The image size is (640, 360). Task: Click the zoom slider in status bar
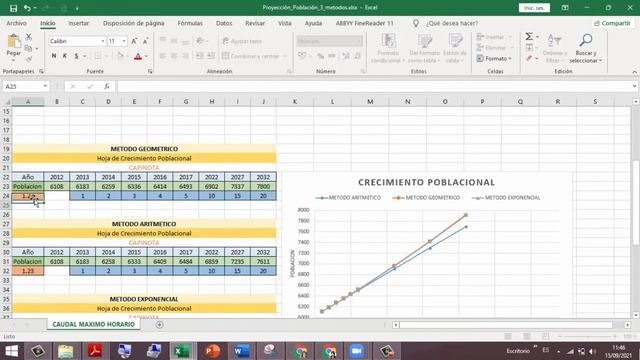[x=588, y=336]
